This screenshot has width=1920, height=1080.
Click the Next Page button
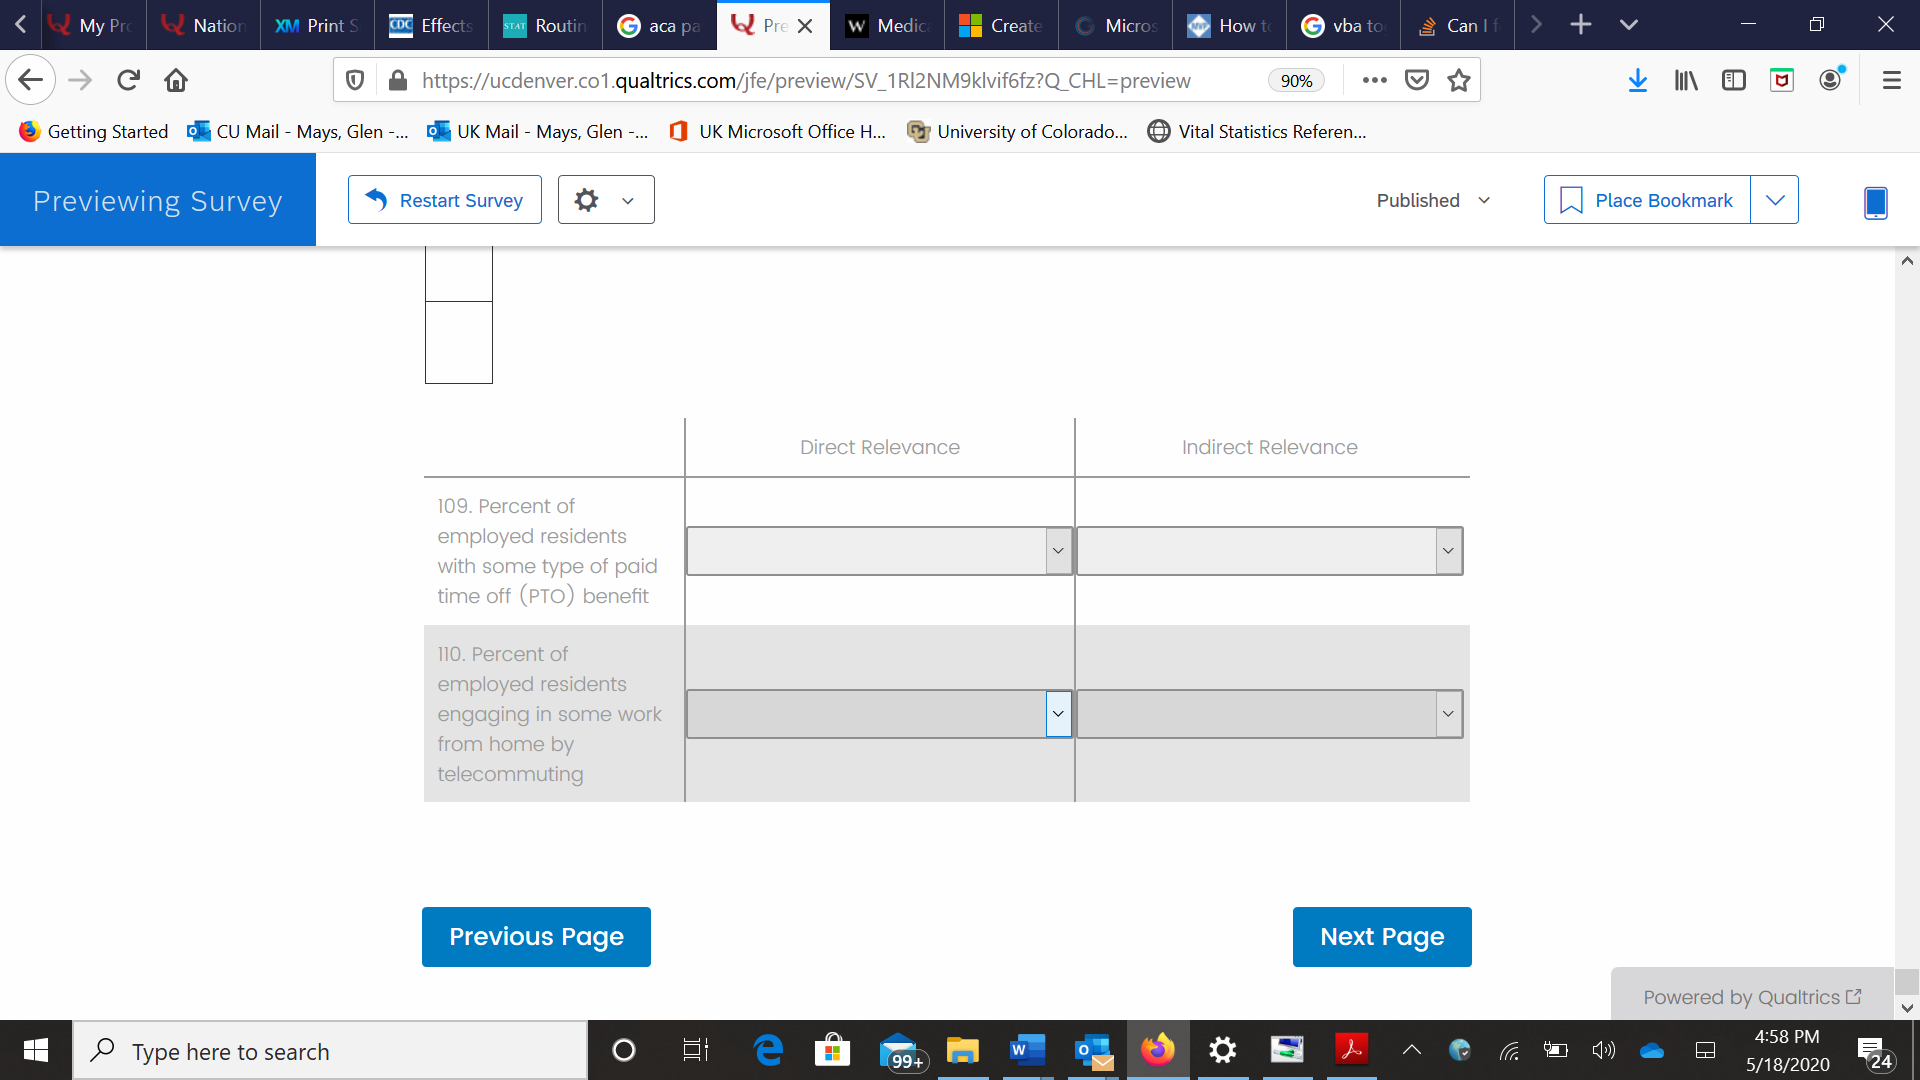coord(1381,937)
